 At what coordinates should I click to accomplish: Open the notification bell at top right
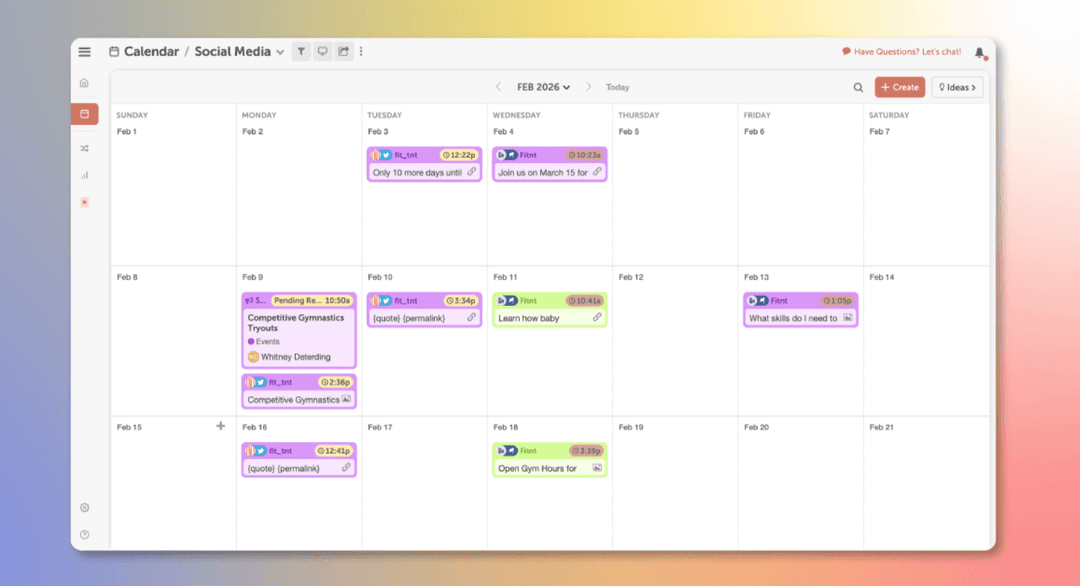977,51
